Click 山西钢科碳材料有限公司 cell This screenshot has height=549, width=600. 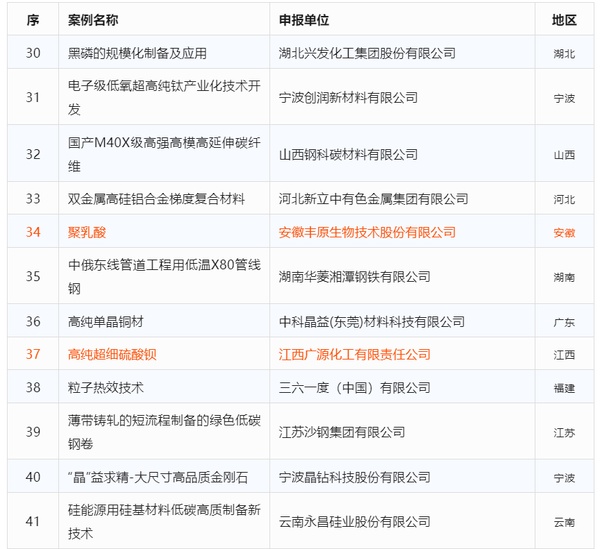[348, 155]
